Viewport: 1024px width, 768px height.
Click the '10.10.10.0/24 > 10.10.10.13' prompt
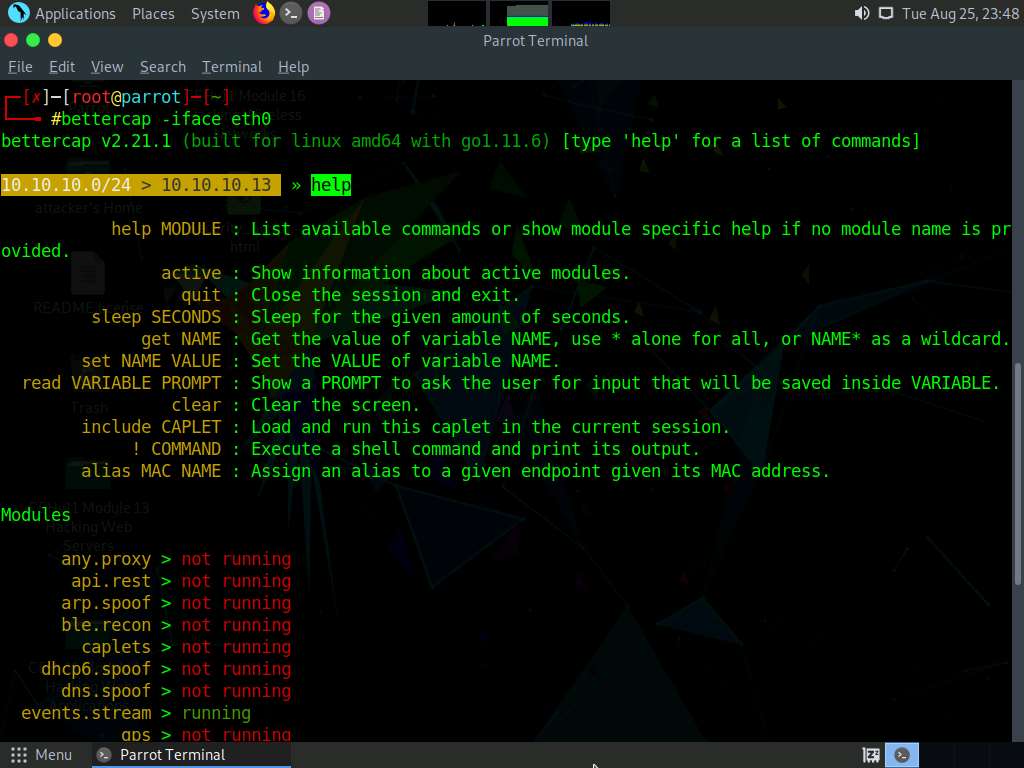click(x=140, y=185)
